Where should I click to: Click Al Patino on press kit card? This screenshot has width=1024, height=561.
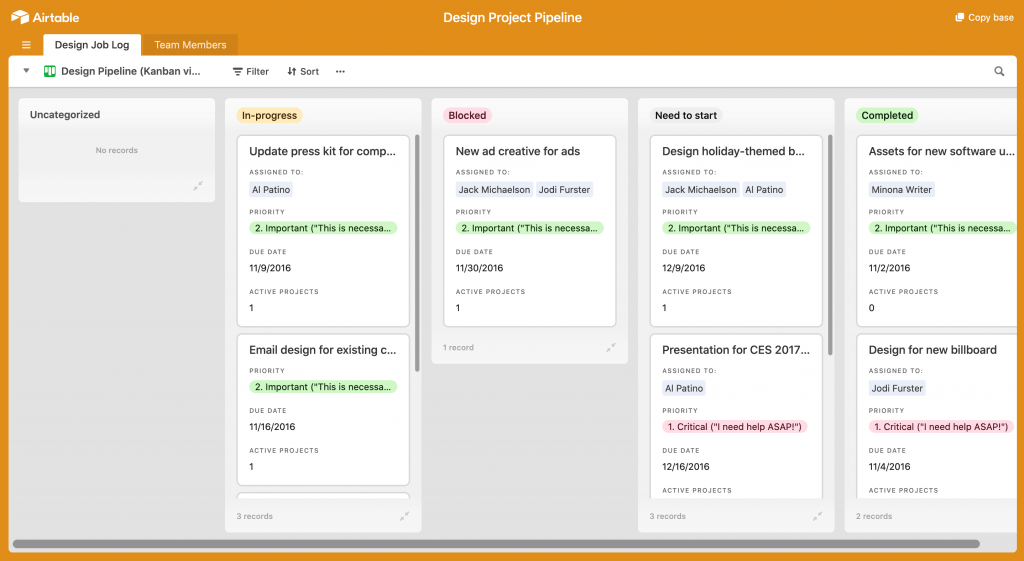[x=271, y=189]
